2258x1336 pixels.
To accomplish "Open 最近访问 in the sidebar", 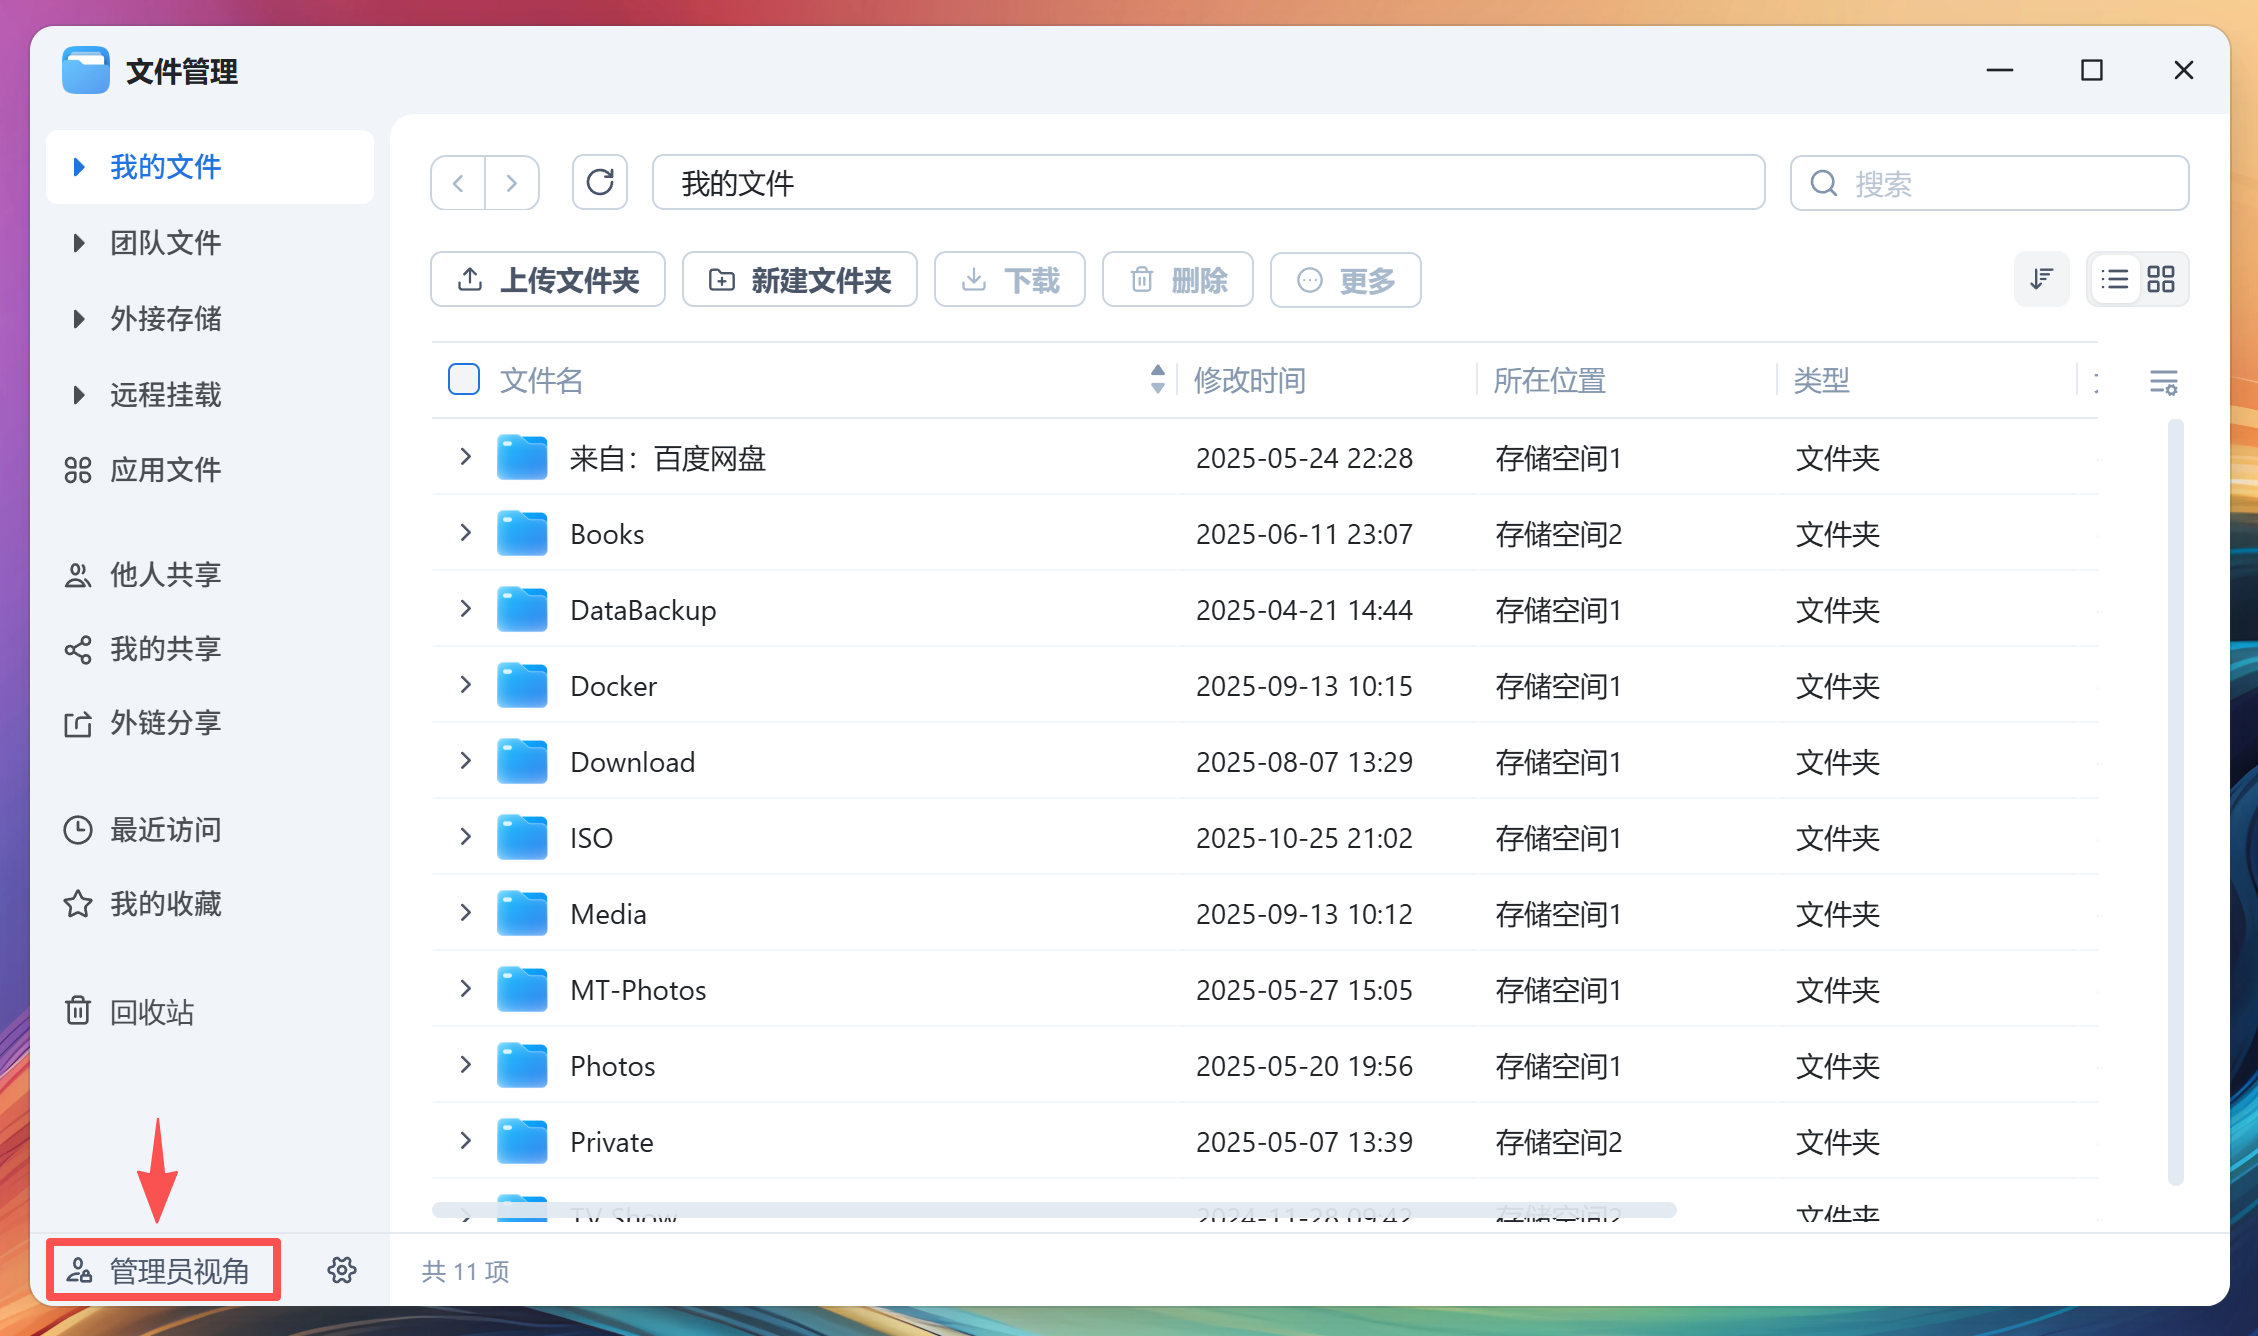I will [165, 829].
